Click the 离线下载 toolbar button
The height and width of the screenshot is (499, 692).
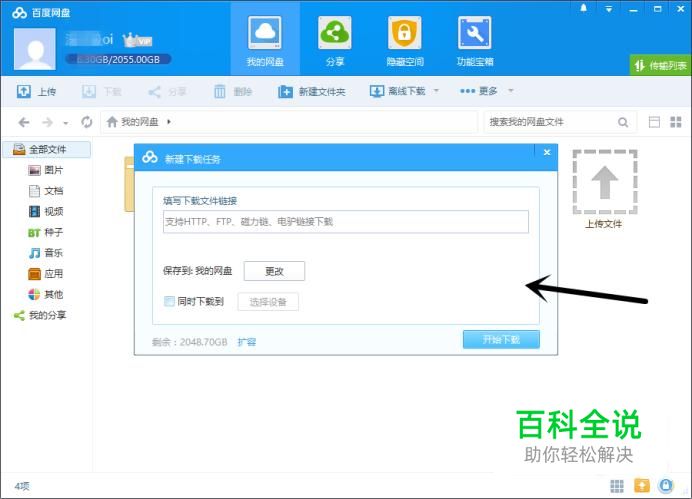pyautogui.click(x=397, y=91)
